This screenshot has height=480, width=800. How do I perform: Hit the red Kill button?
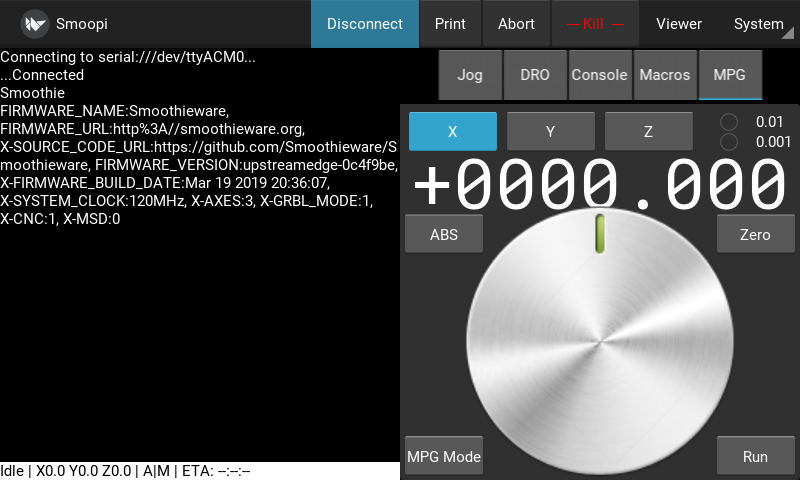pos(595,24)
